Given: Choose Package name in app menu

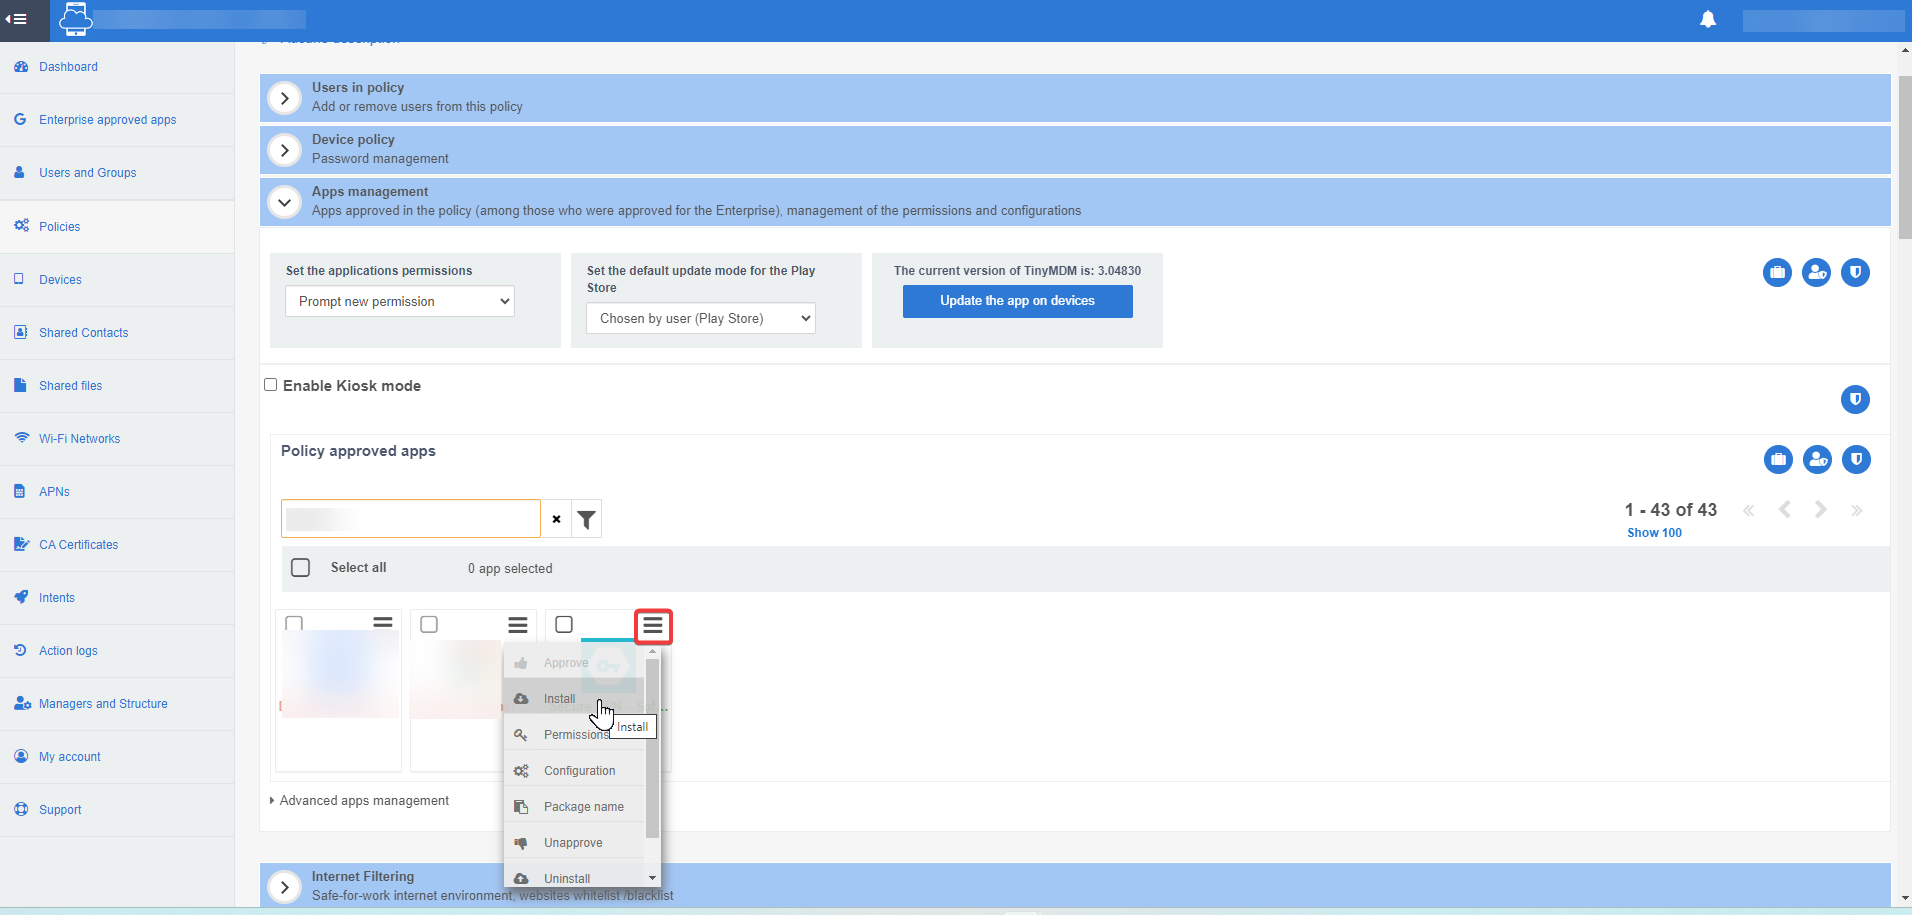Looking at the screenshot, I should click(575, 807).
